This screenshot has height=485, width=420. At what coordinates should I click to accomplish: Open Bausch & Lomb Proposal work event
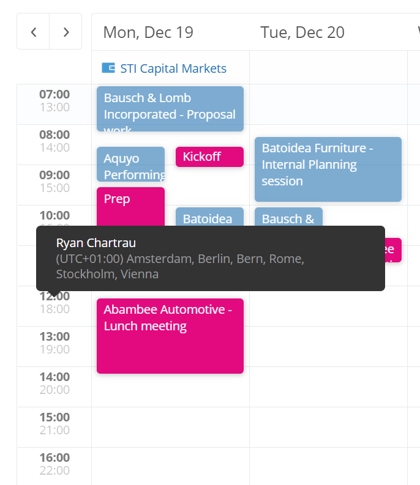point(170,109)
